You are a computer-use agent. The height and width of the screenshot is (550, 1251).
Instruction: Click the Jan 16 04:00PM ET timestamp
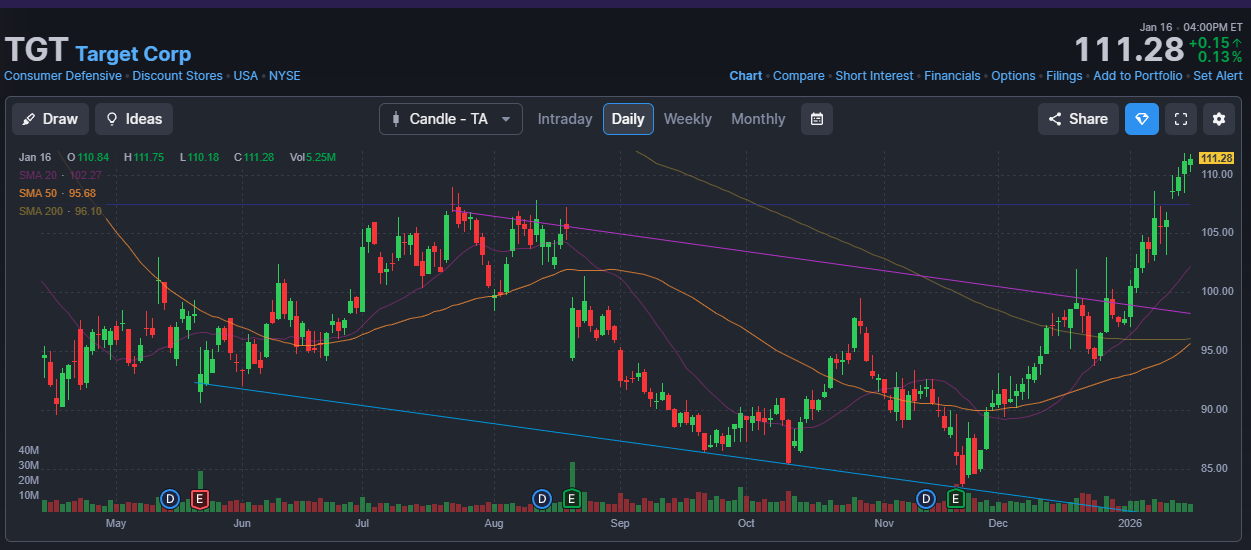(x=1190, y=27)
